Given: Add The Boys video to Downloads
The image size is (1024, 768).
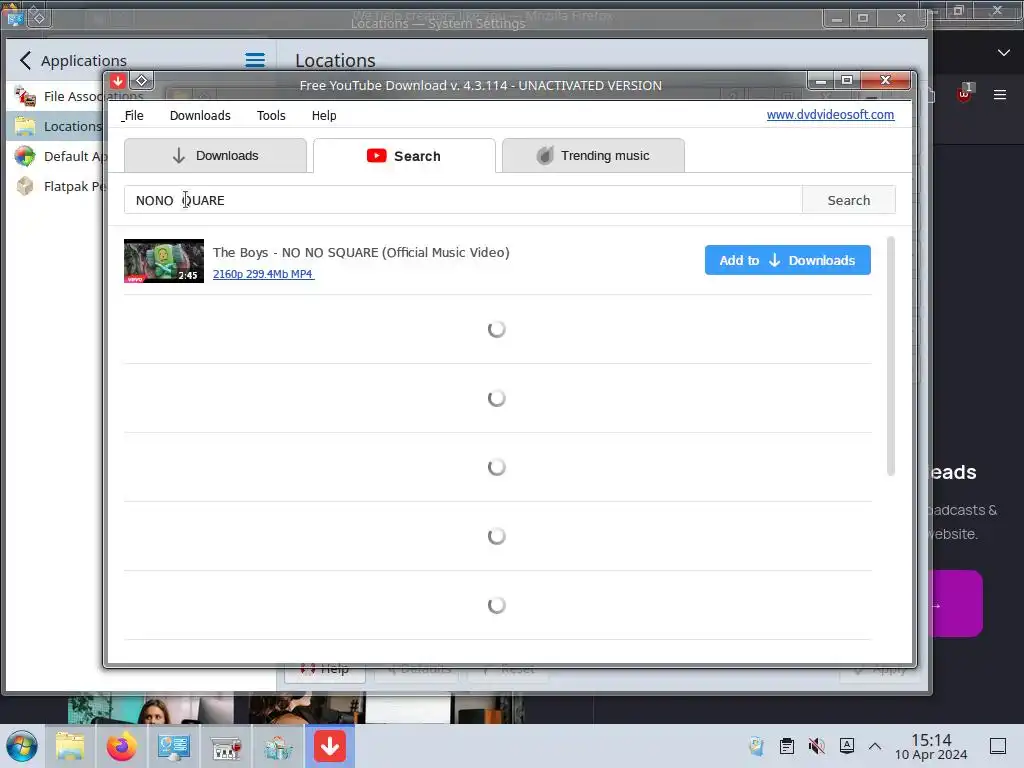Looking at the screenshot, I should [x=788, y=260].
